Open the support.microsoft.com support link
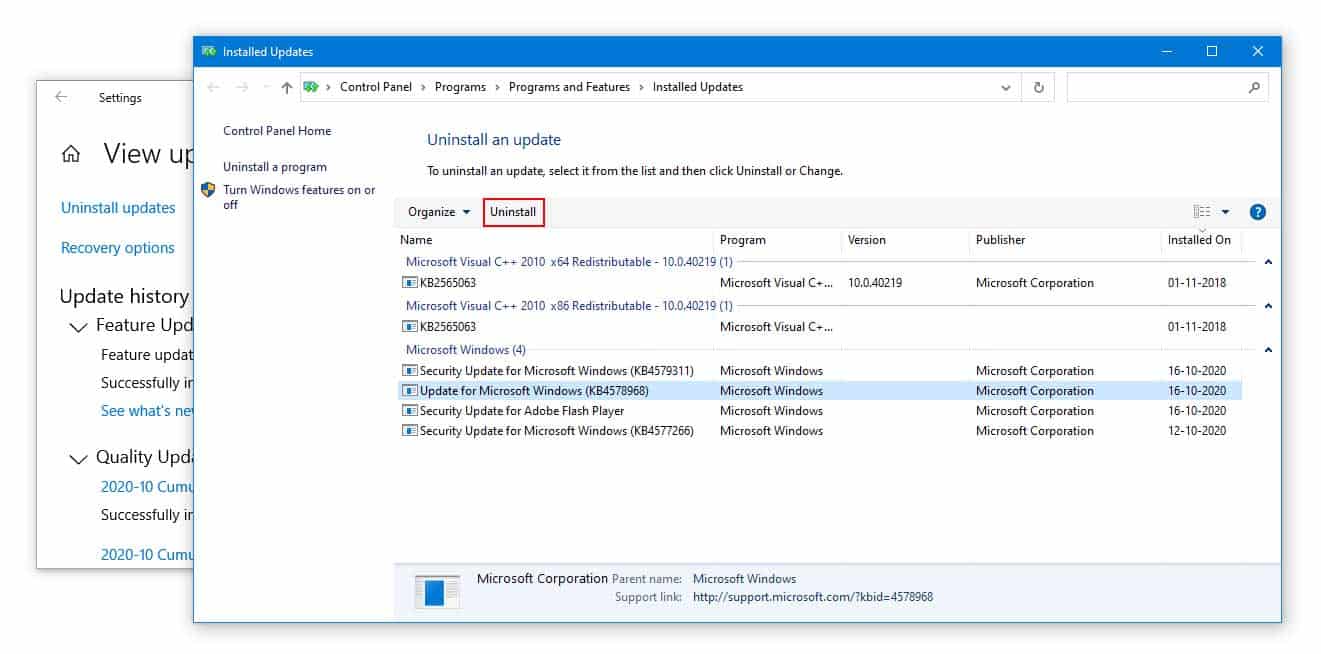The width and height of the screenshot is (1321, 654). point(813,597)
